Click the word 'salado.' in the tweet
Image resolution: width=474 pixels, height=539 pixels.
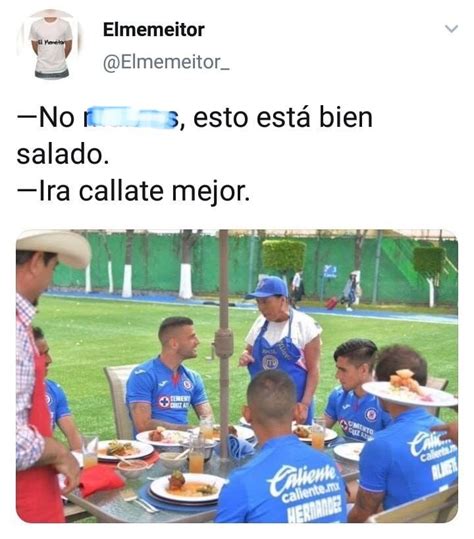tap(63, 154)
